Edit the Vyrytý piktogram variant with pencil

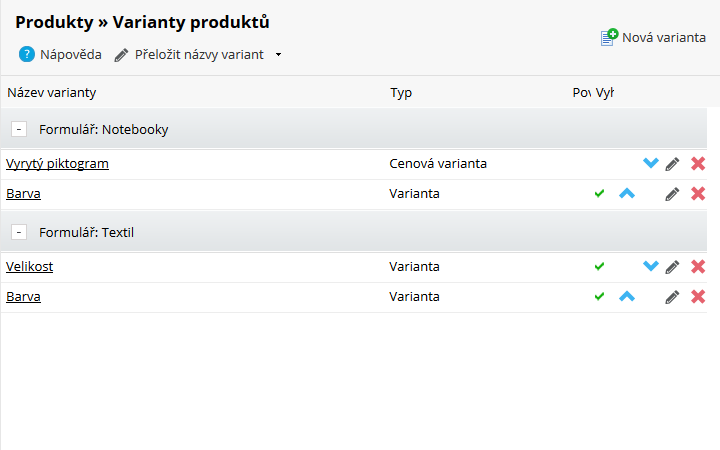click(672, 164)
